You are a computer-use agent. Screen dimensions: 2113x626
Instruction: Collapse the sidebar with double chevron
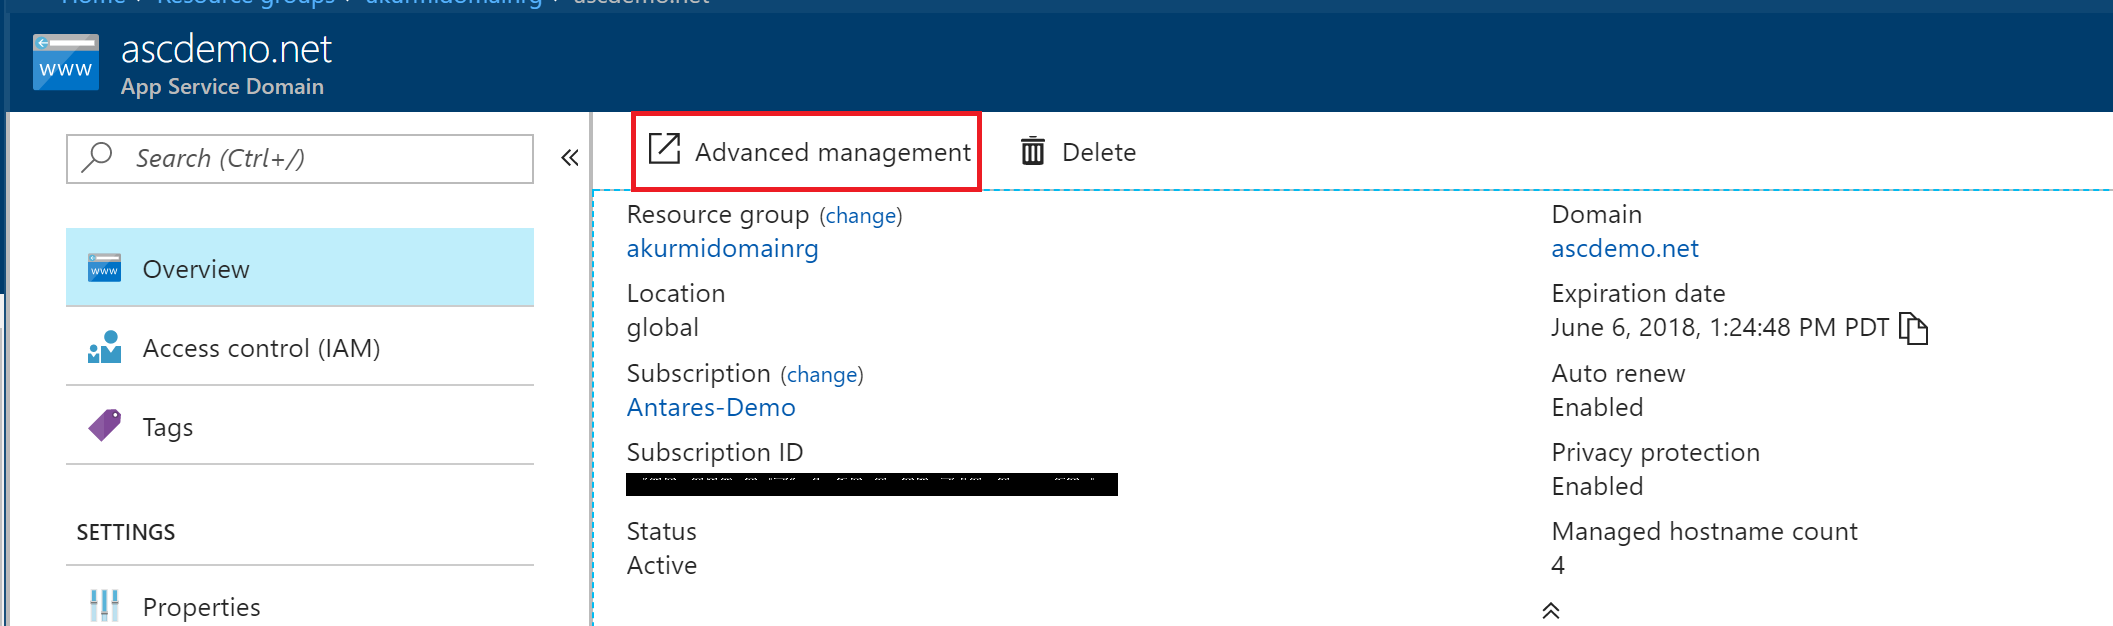coord(570,158)
